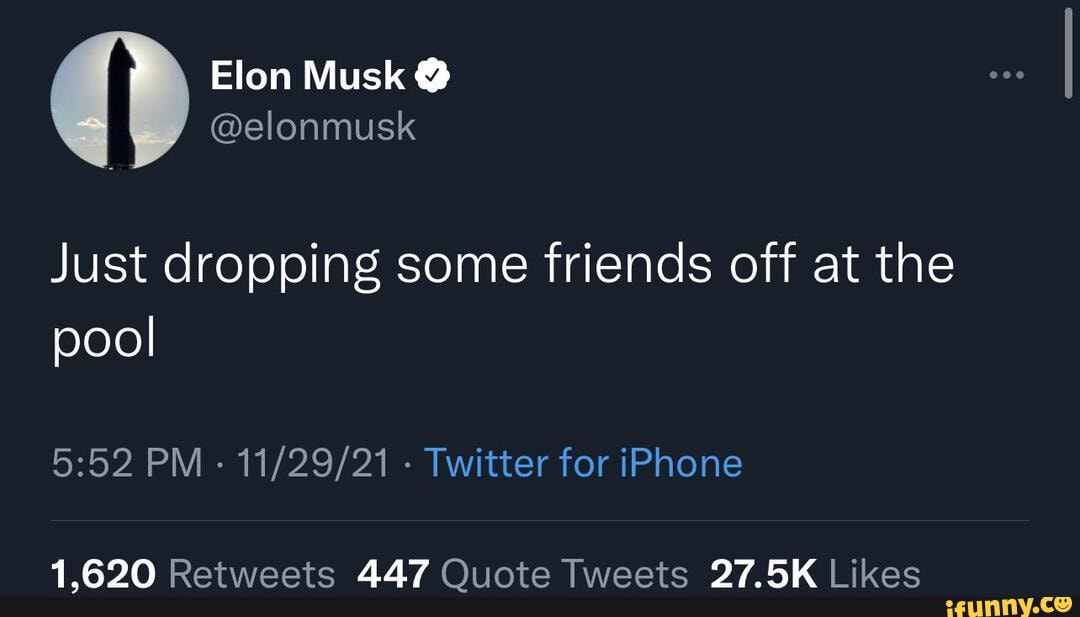1080x617 pixels.
Task: Click the Starship rocket avatar image
Action: click(x=122, y=99)
